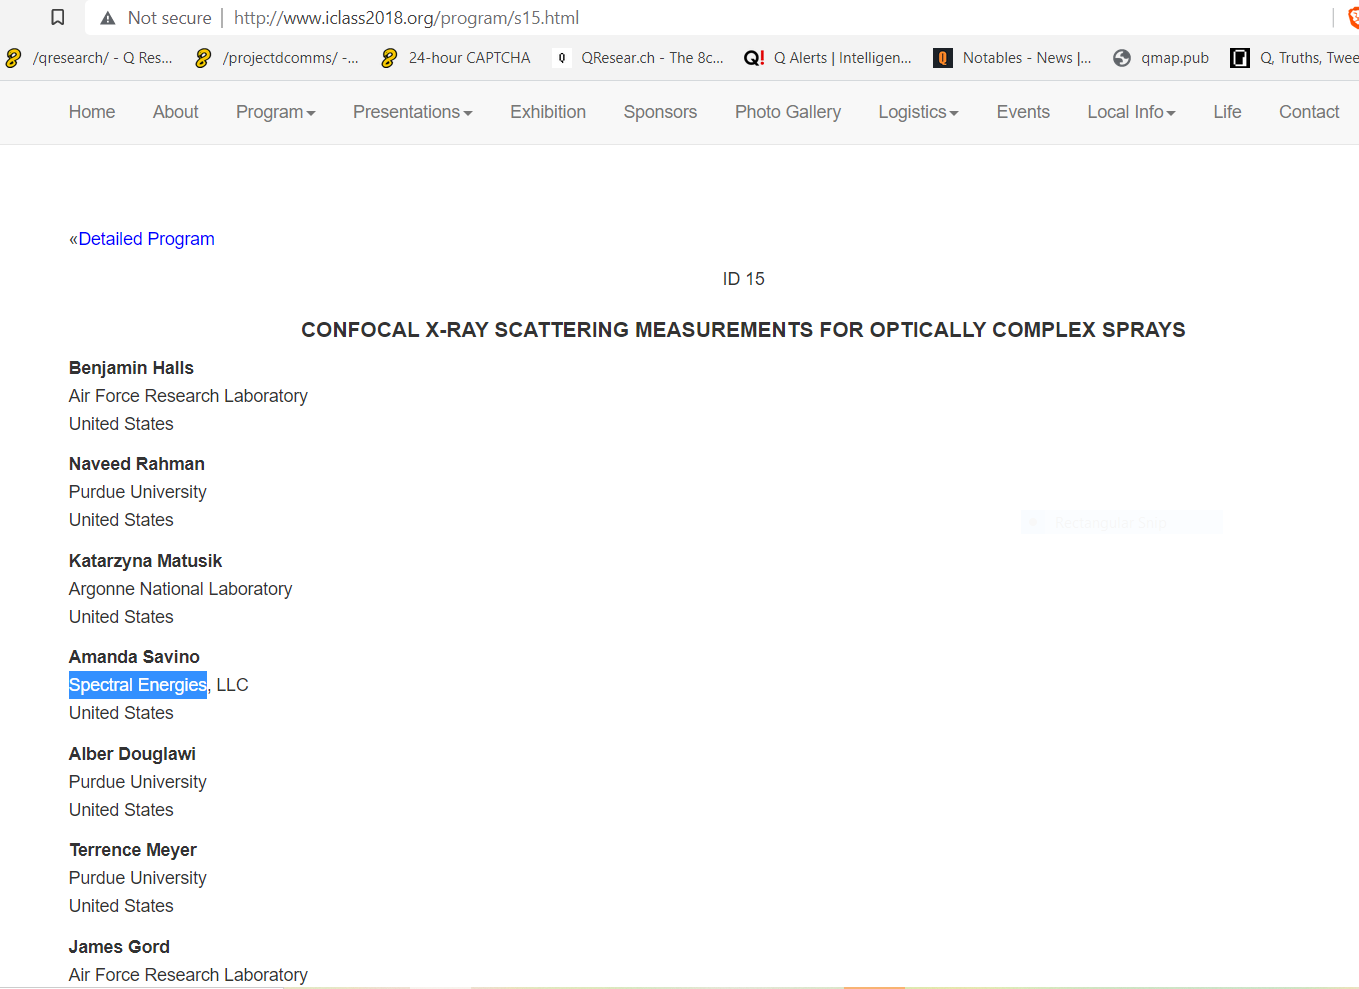Click author name Naveed Rahman
Screen dimensions: 1359x989
tap(137, 464)
